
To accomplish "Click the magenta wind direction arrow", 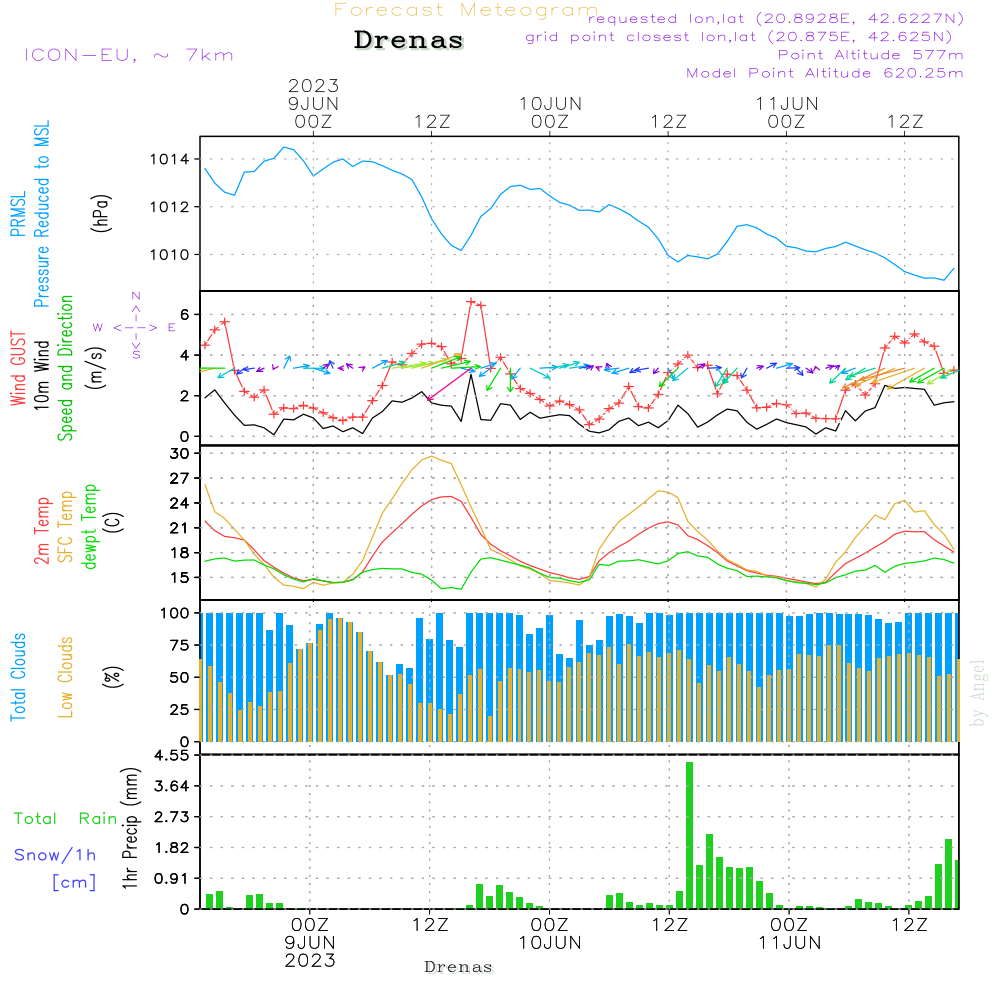I will click(449, 385).
